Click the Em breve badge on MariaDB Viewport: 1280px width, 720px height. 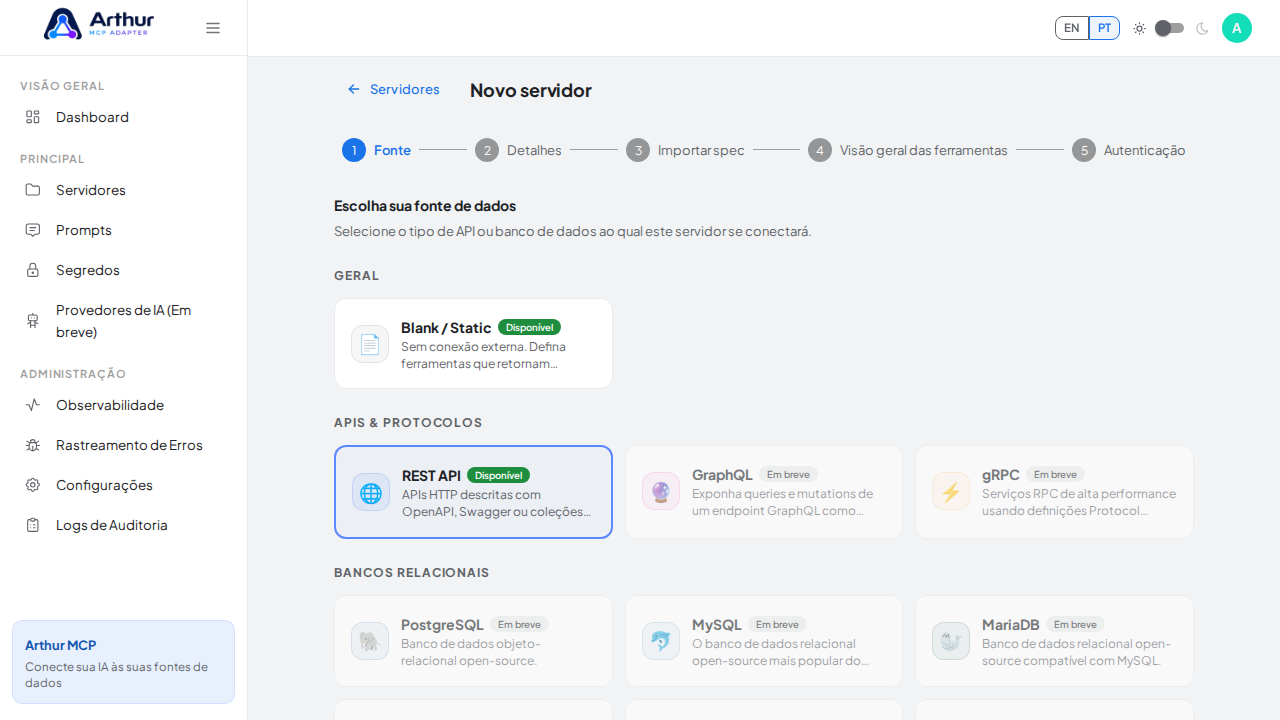click(1075, 624)
